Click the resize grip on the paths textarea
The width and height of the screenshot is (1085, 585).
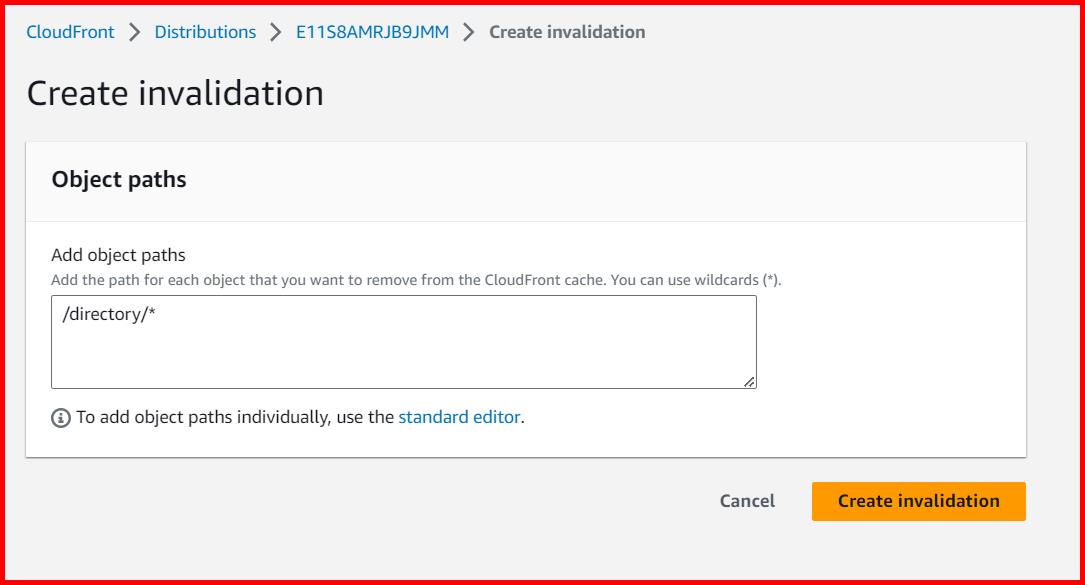pyautogui.click(x=750, y=381)
